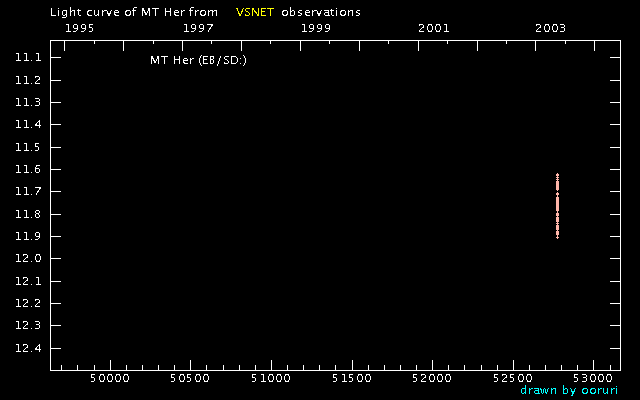The height and width of the screenshot is (400, 640).
Task: Click the x-axis value 52500
Action: [513, 378]
